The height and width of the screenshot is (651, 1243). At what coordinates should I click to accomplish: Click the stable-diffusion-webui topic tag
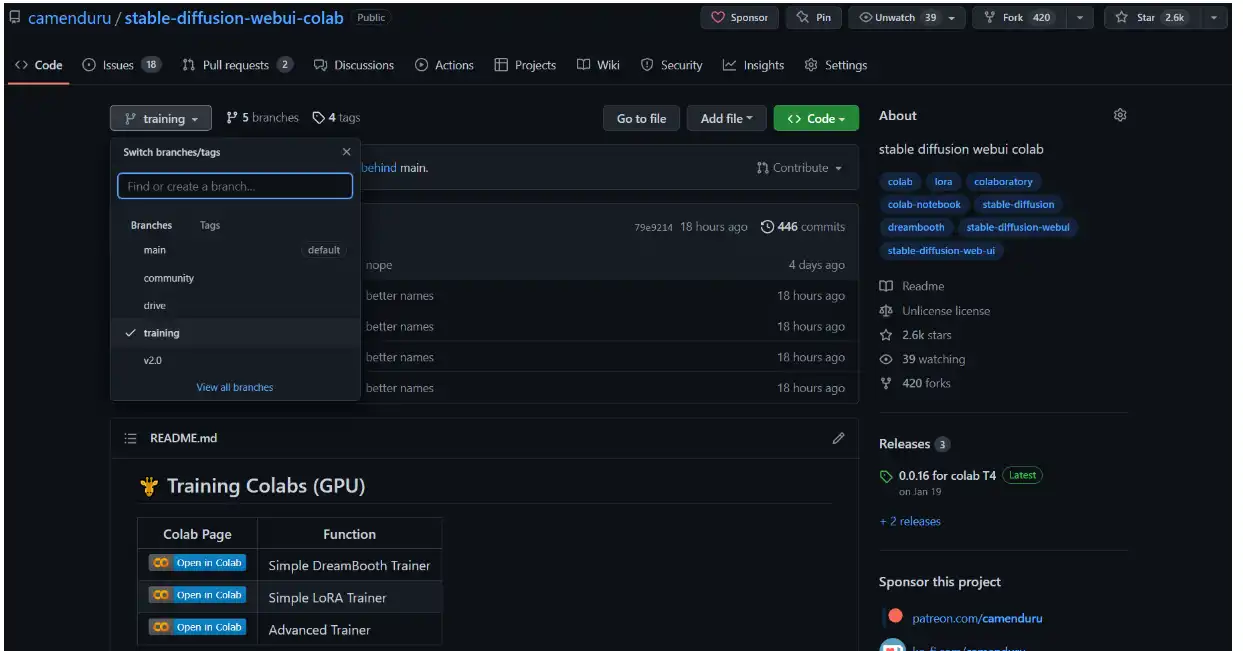click(1018, 228)
